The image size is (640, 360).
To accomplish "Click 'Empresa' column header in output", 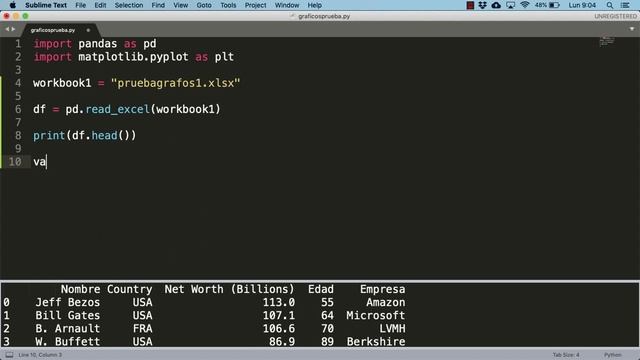I will click(382, 289).
